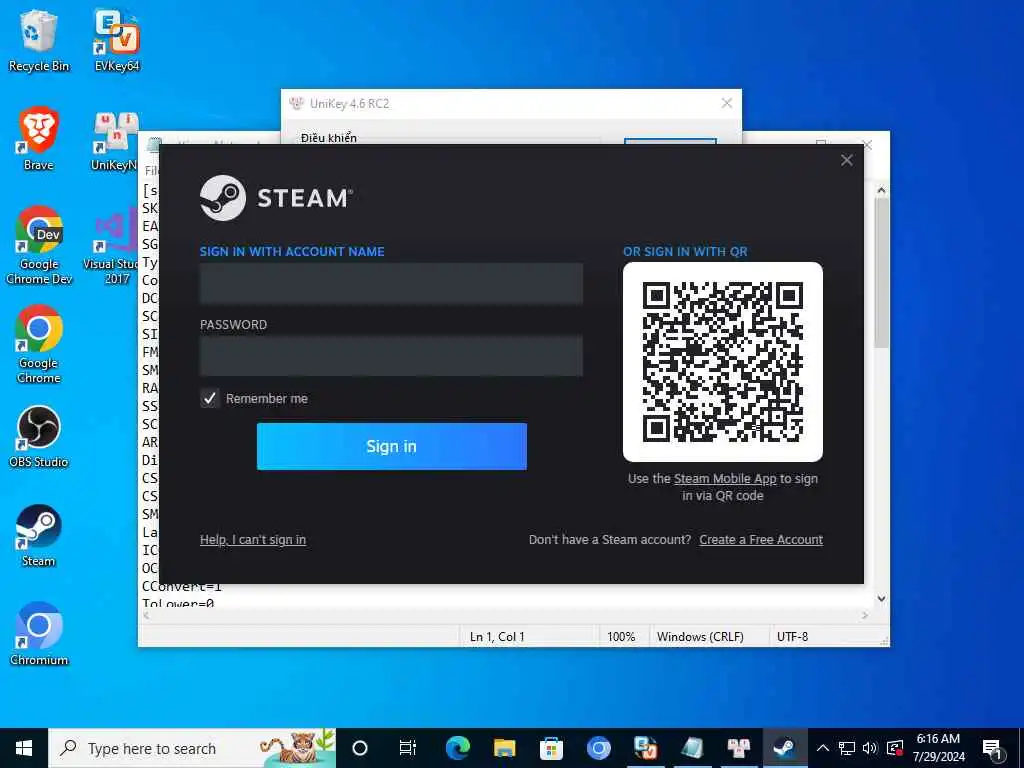Click the Sign in button
This screenshot has height=768, width=1024.
[392, 446]
